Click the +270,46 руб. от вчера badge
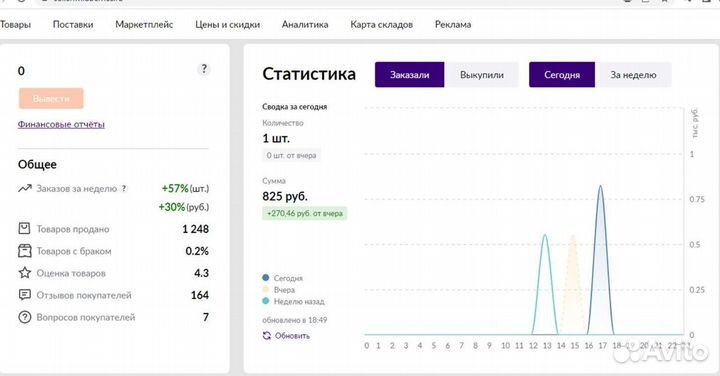 click(304, 213)
